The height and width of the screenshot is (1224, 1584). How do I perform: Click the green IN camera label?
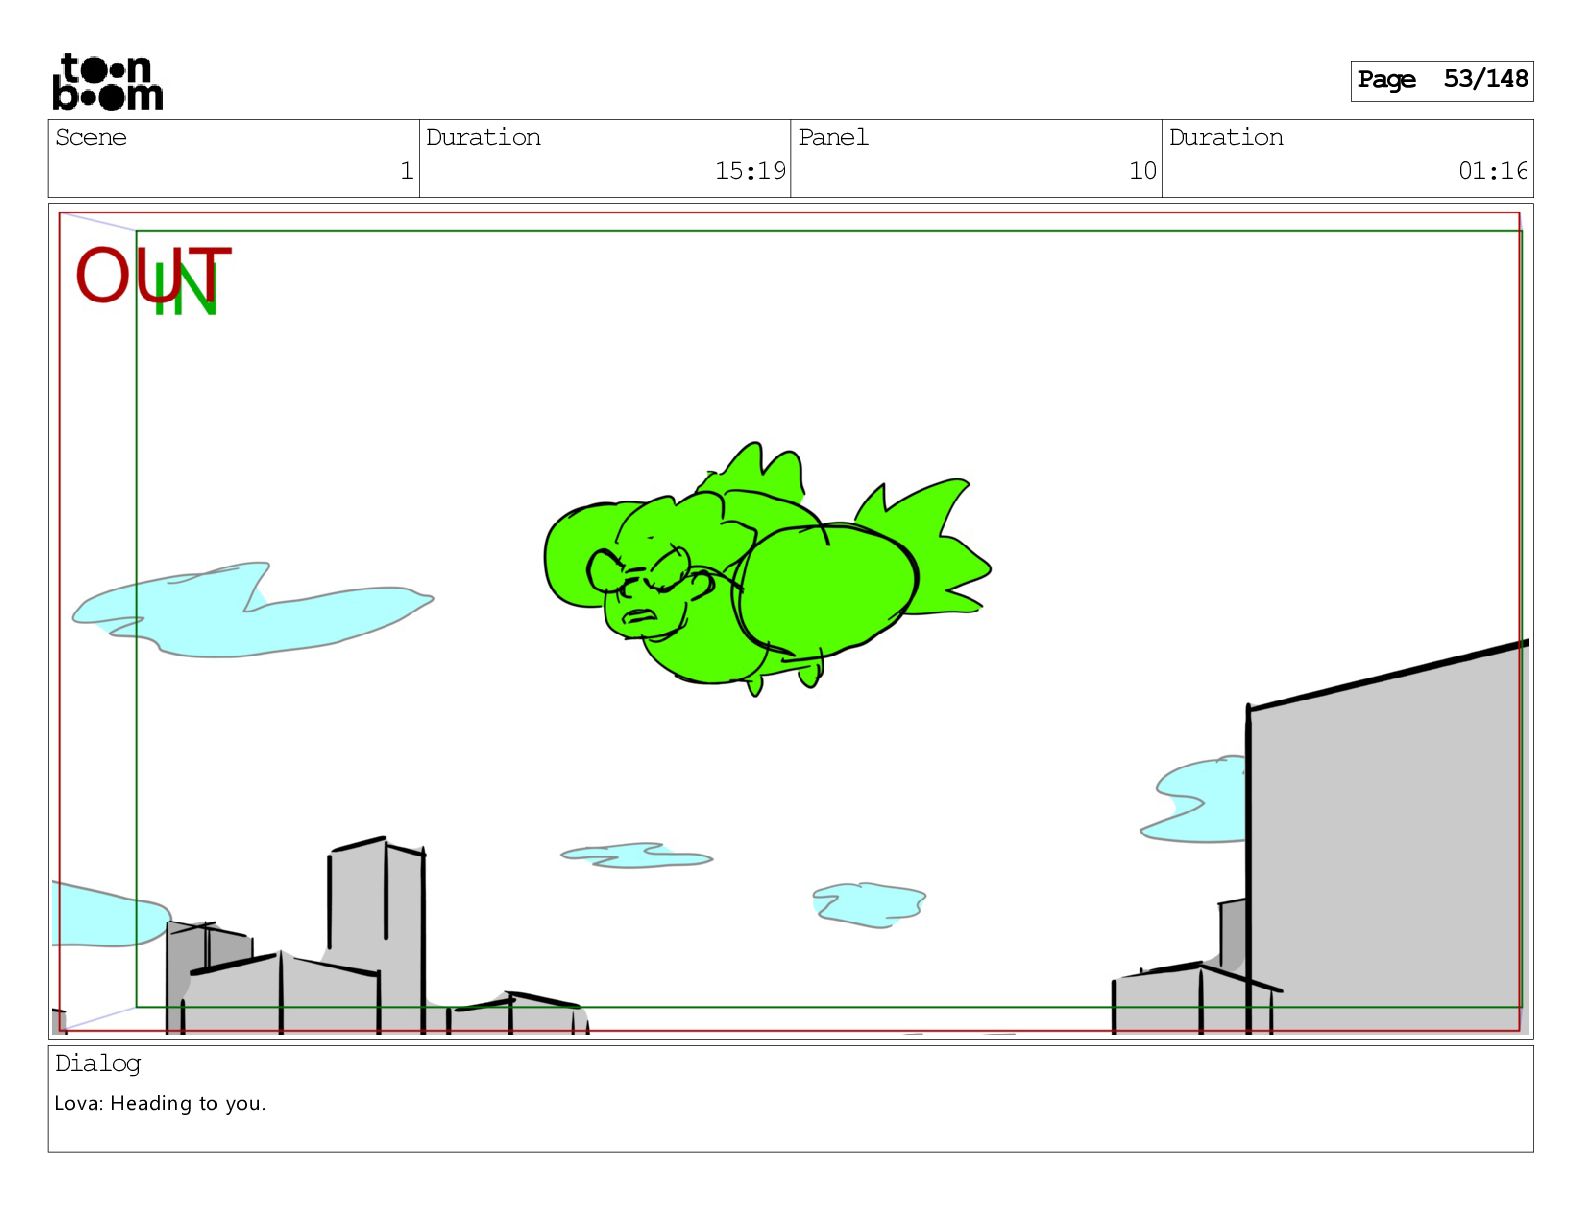(186, 291)
